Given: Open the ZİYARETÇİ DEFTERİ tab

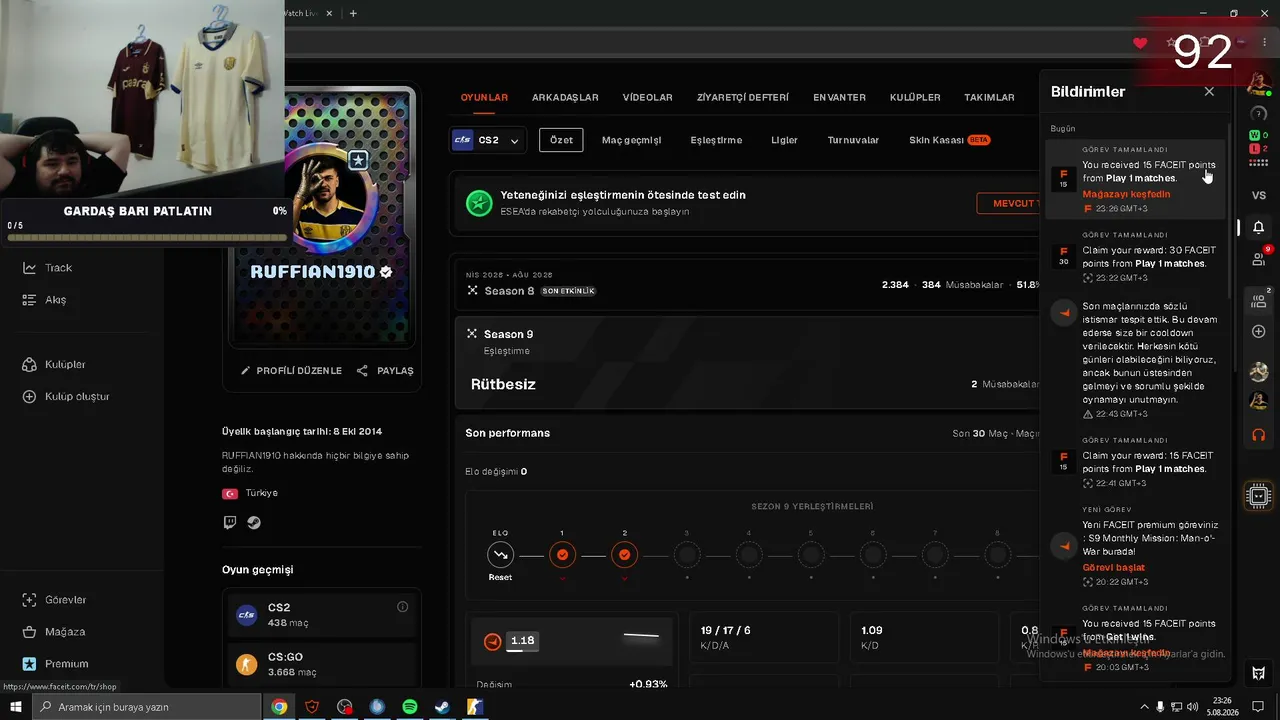Looking at the screenshot, I should pos(743,98).
